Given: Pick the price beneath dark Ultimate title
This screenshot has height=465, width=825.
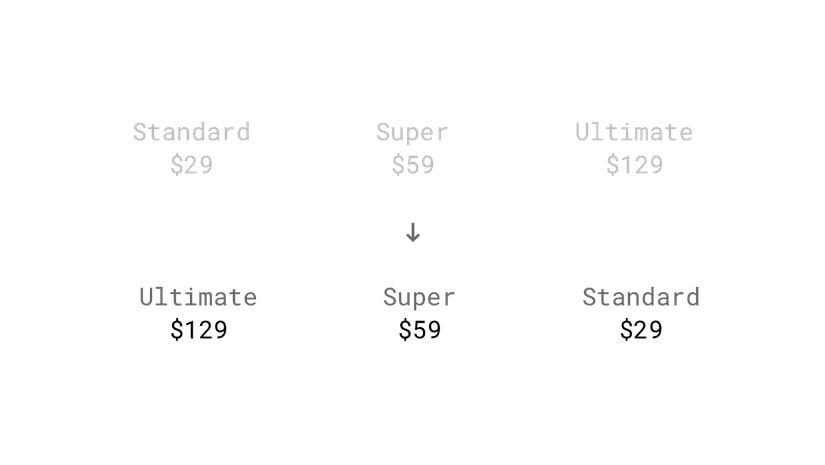Looking at the screenshot, I should tap(198, 330).
